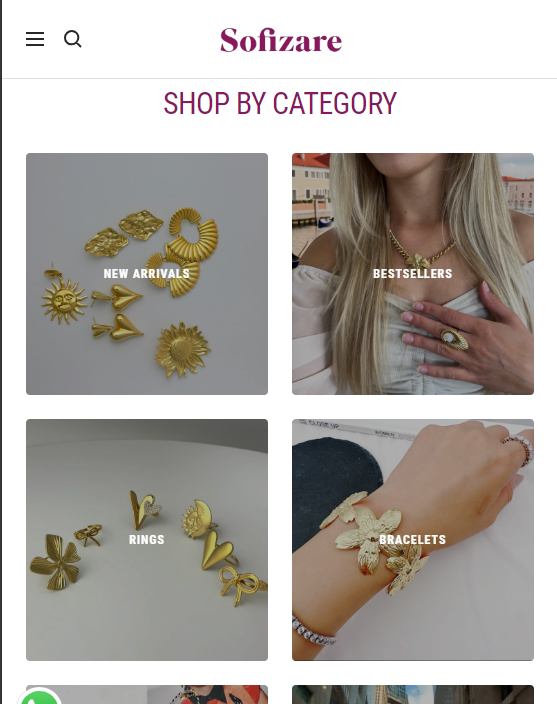Screen dimensions: 557x704
Task: Open the New Arrivals category label
Action: click(146, 273)
